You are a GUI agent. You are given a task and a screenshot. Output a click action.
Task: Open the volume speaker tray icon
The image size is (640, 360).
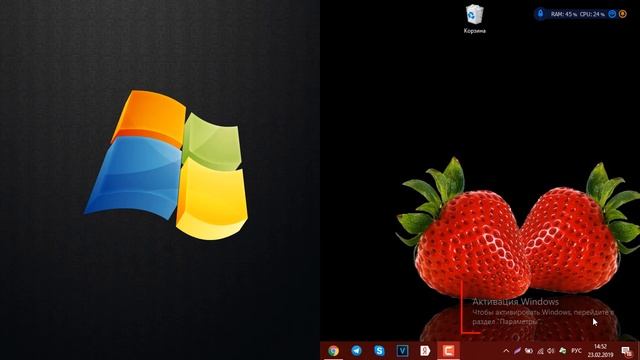551,351
